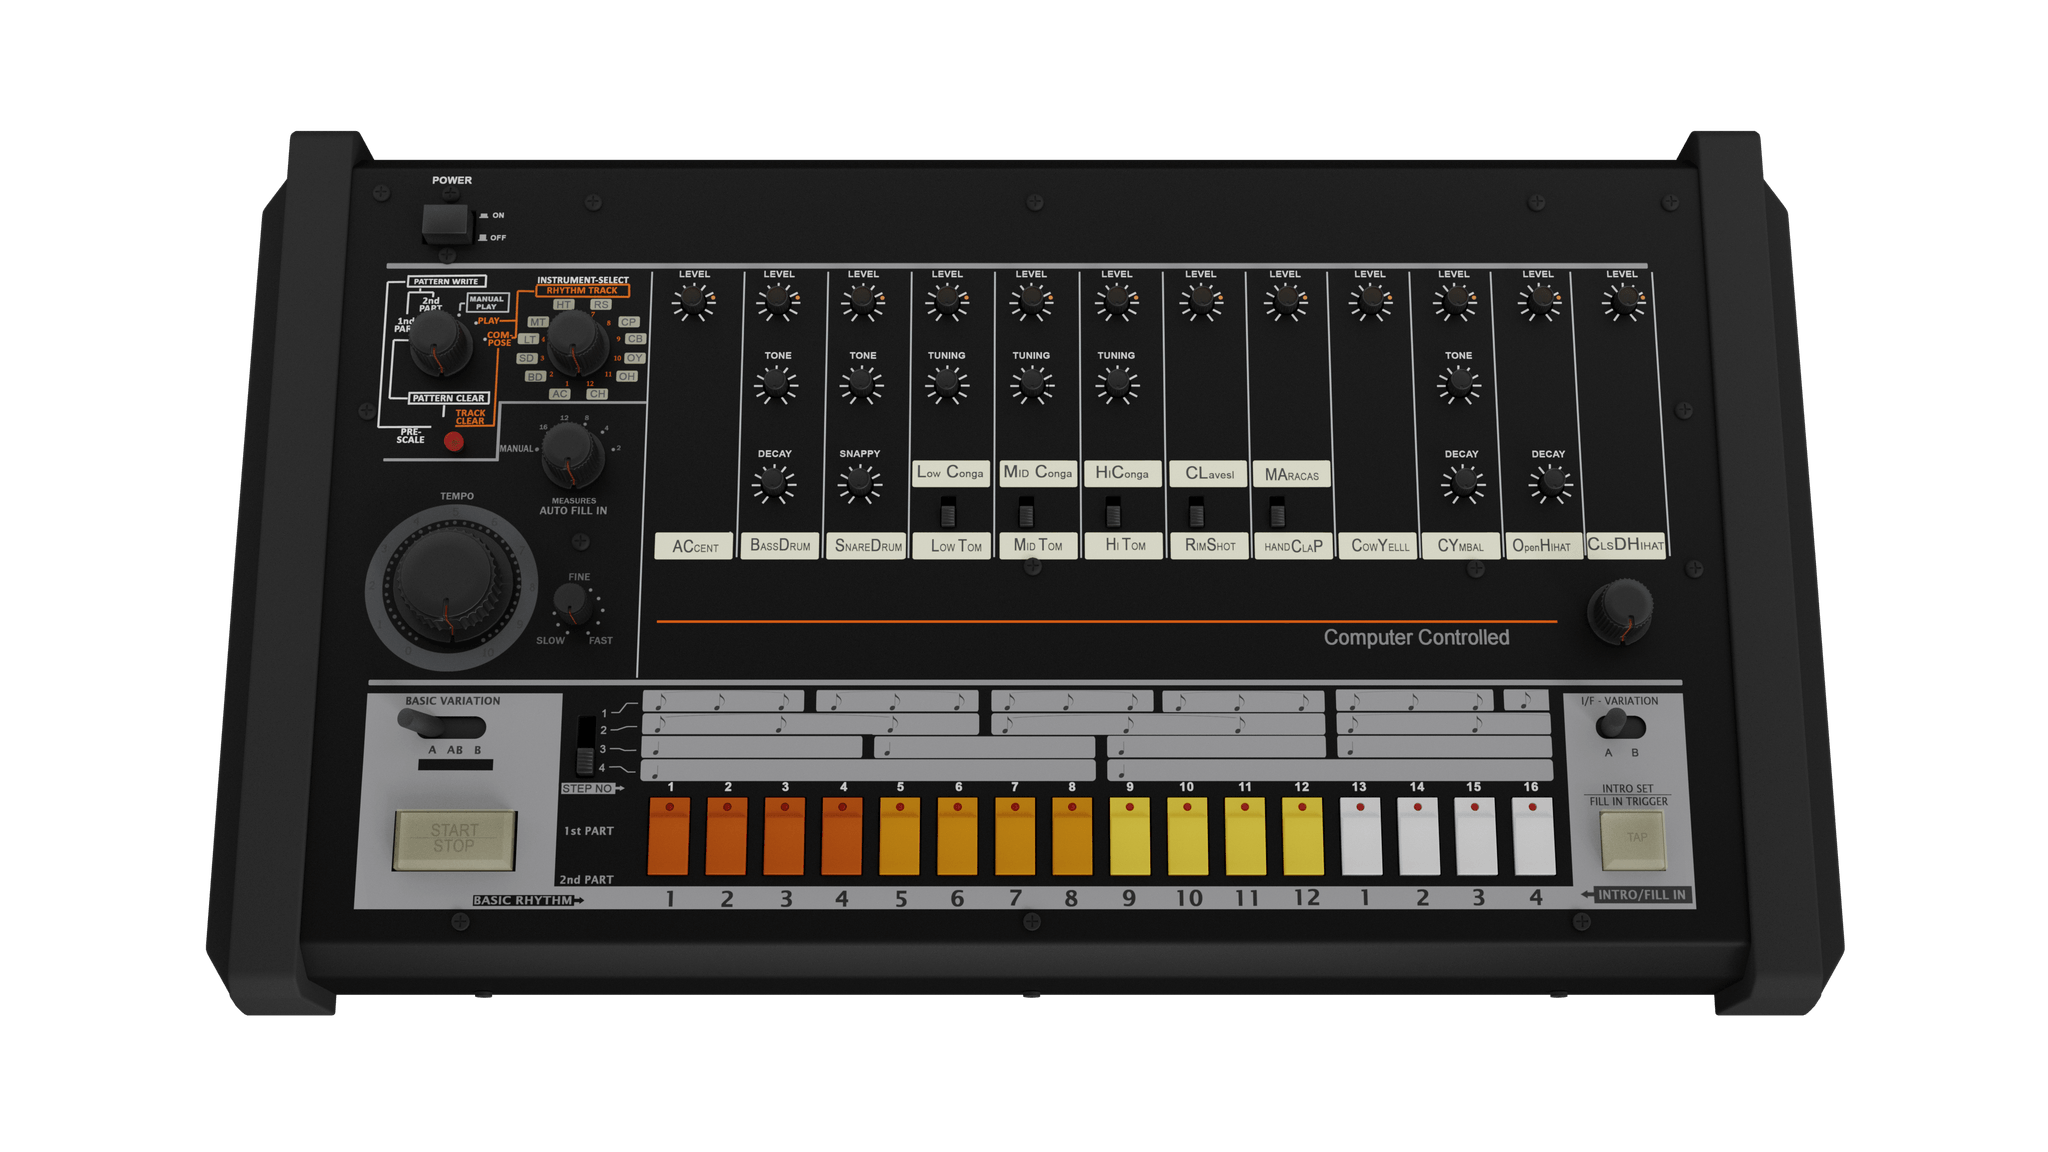The height and width of the screenshot is (1152, 2048).
Task: Click the CYmbal instrument label
Action: (x=1460, y=545)
